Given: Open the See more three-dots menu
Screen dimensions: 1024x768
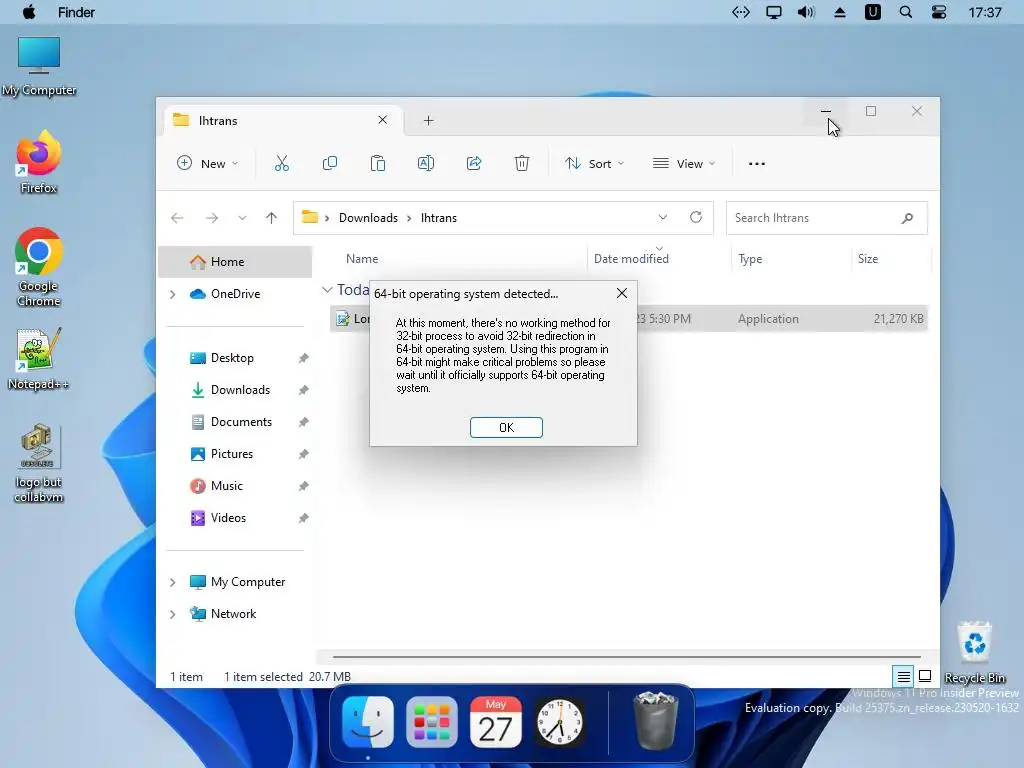Looking at the screenshot, I should (757, 164).
